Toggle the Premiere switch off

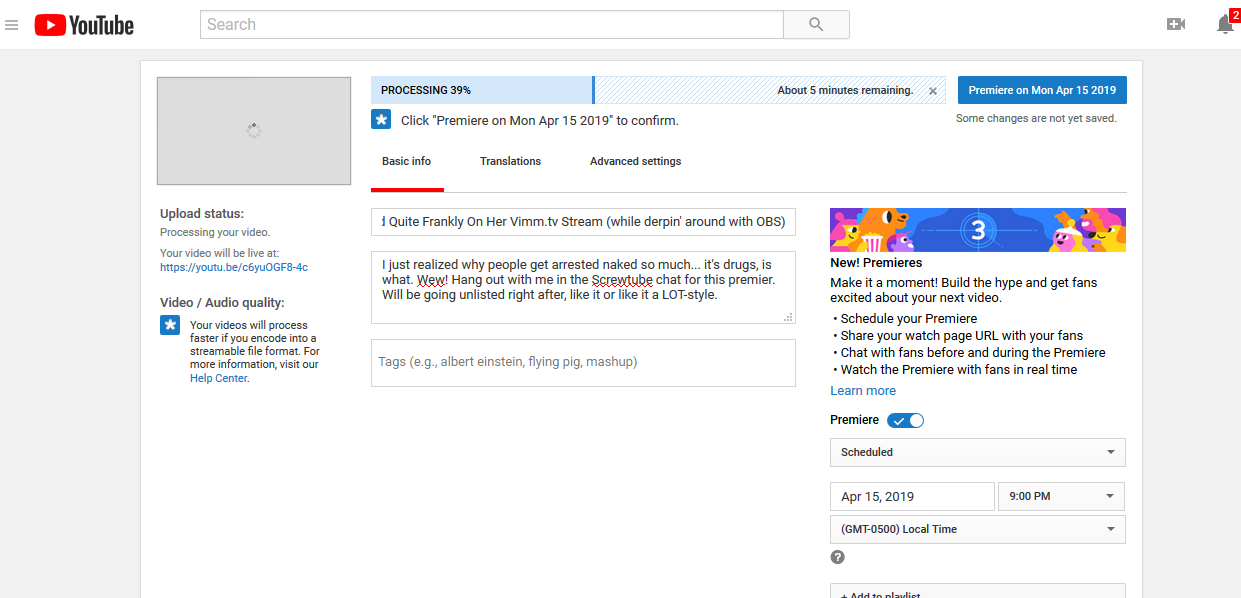(x=906, y=421)
